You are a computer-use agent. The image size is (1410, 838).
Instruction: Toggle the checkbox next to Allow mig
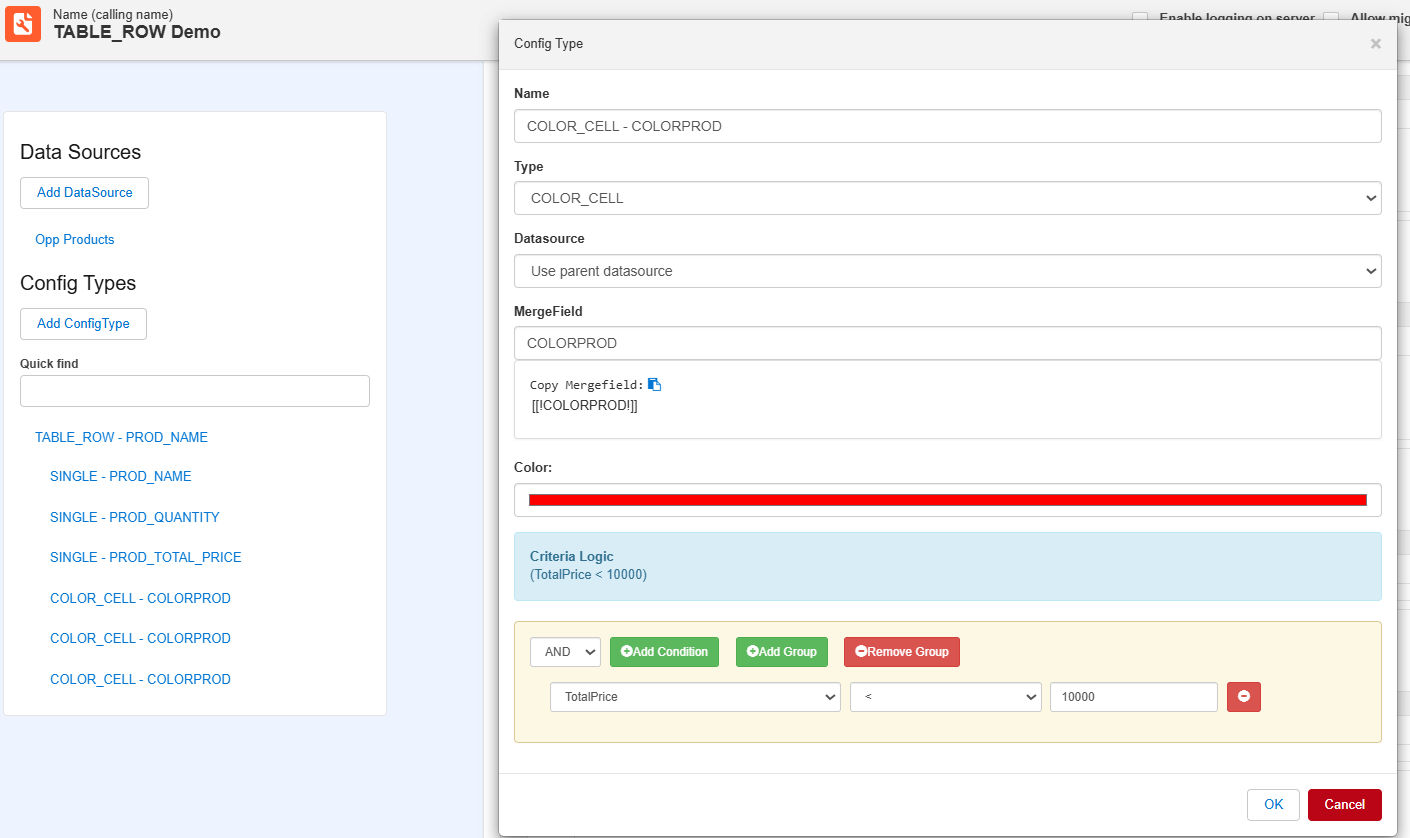(x=1331, y=18)
